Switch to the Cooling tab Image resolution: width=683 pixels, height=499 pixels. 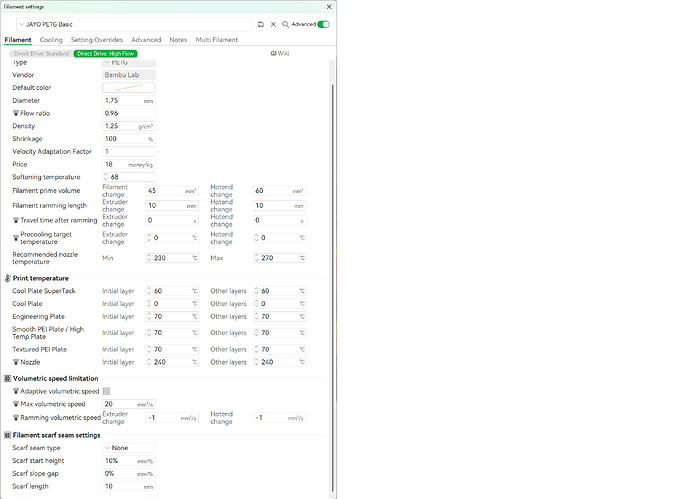51,40
